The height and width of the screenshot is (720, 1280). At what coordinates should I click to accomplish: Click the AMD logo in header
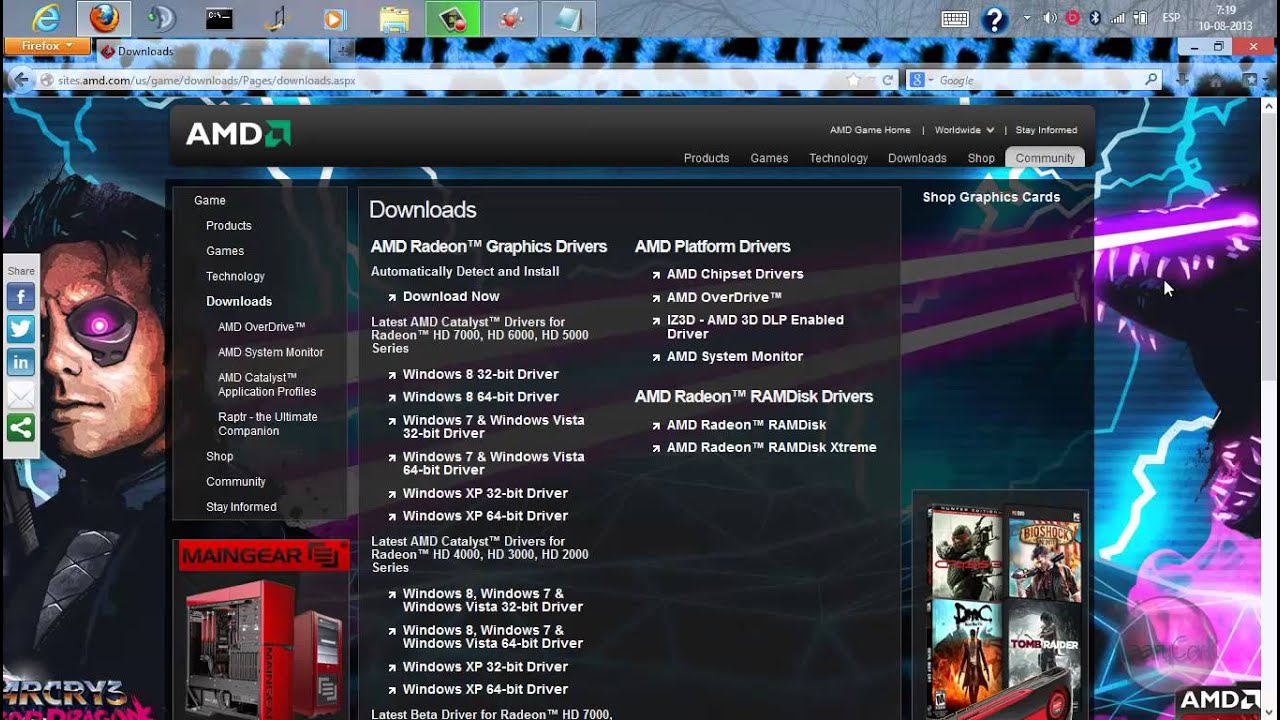[238, 134]
